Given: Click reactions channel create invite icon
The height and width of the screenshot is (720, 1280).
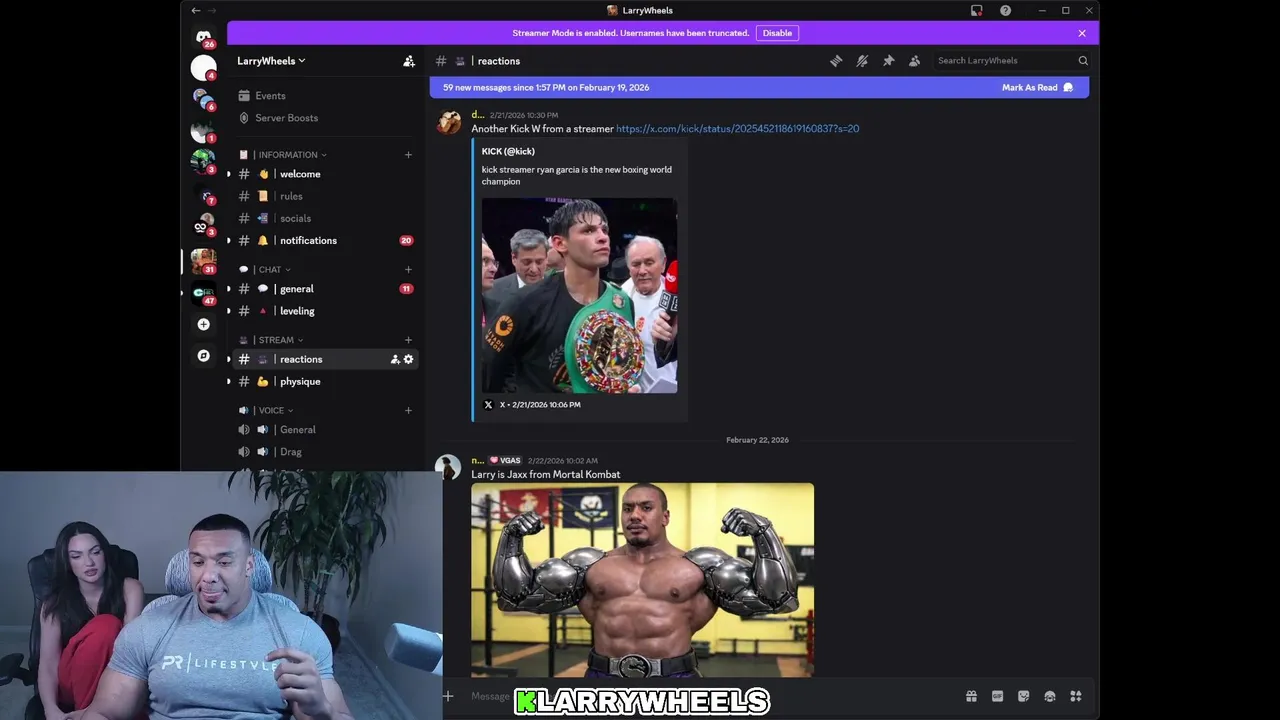Looking at the screenshot, I should point(395,359).
